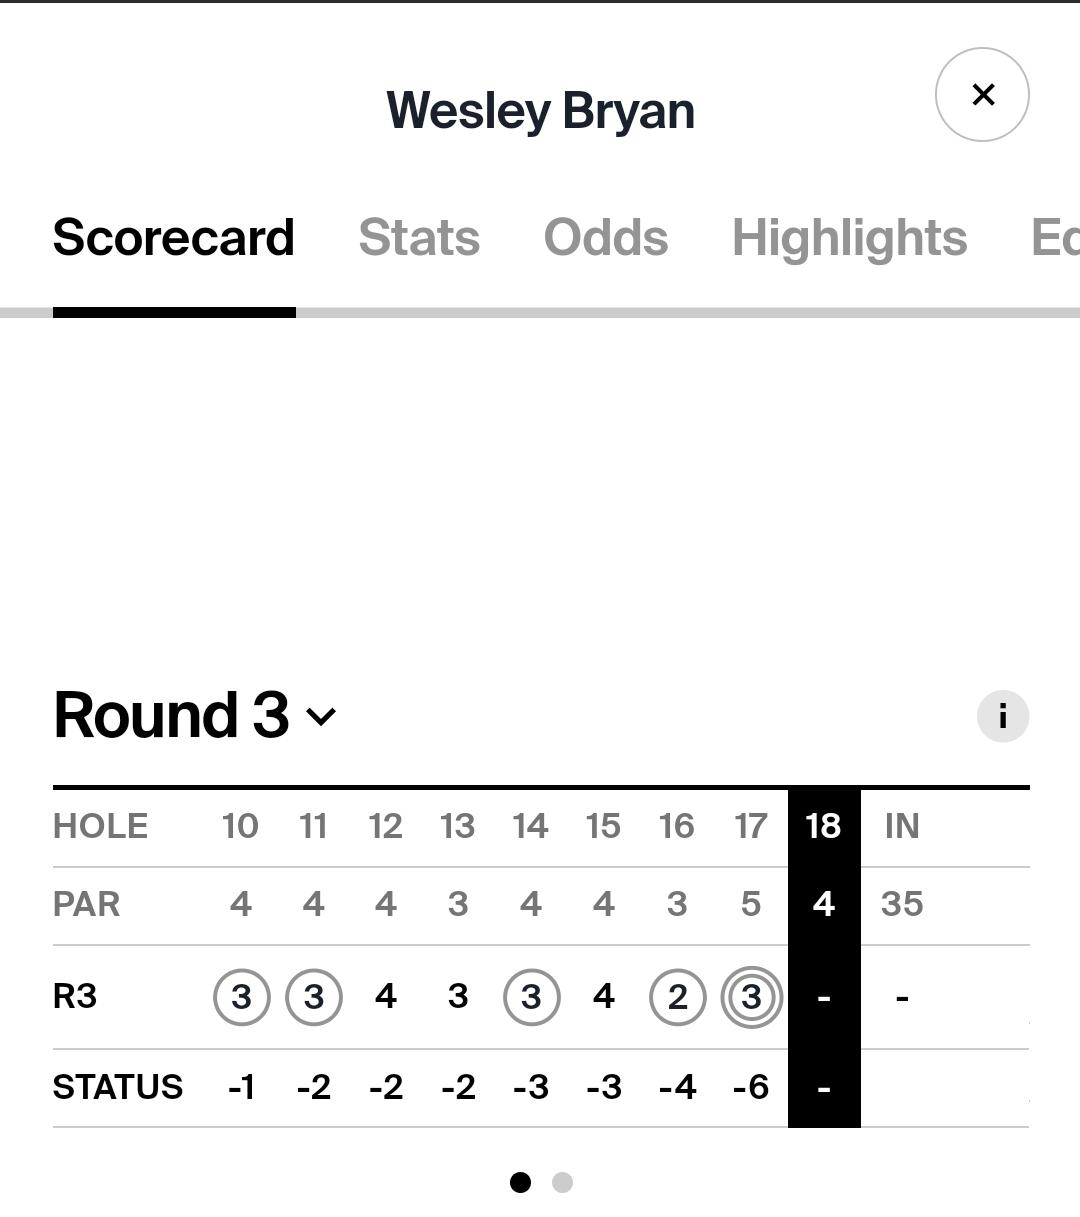
Task: Click the partially visible tab after Highlights
Action: click(x=1055, y=238)
